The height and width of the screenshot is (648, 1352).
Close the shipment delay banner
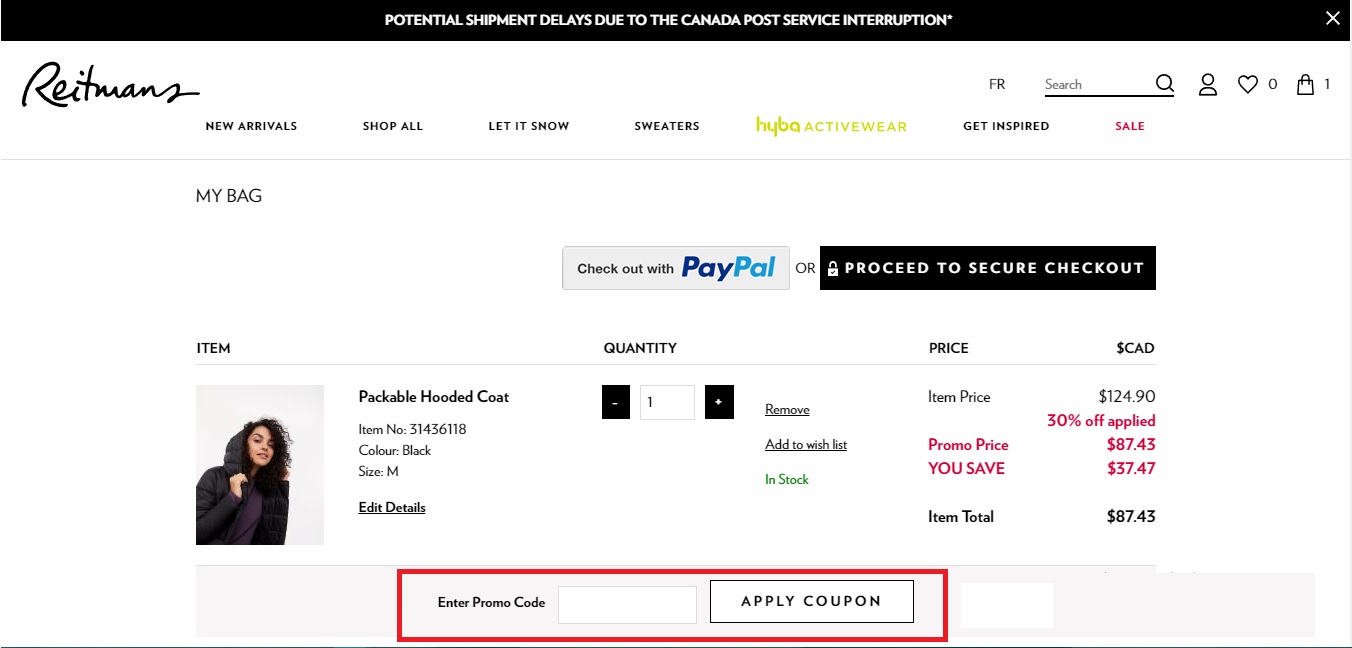point(1332,19)
